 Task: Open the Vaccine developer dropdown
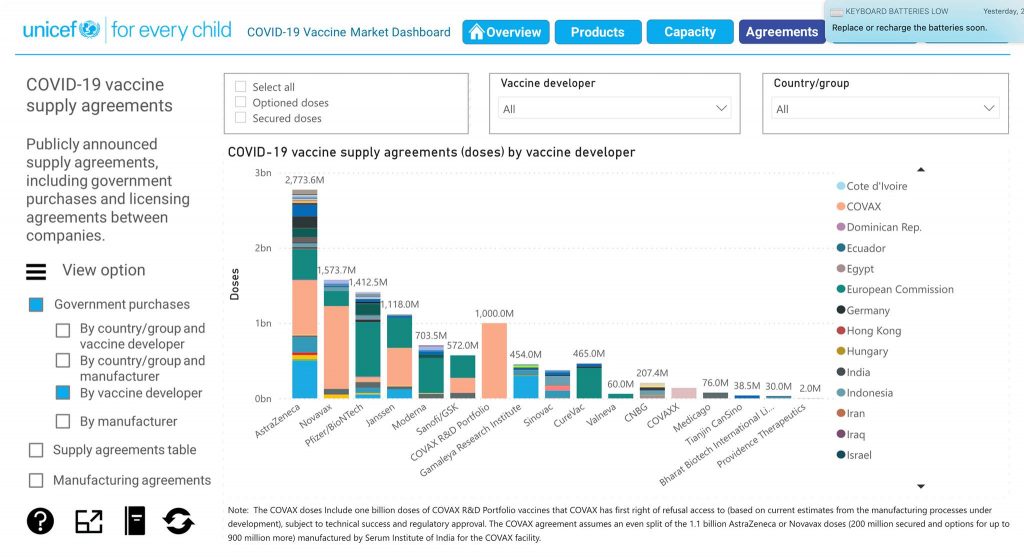point(615,108)
